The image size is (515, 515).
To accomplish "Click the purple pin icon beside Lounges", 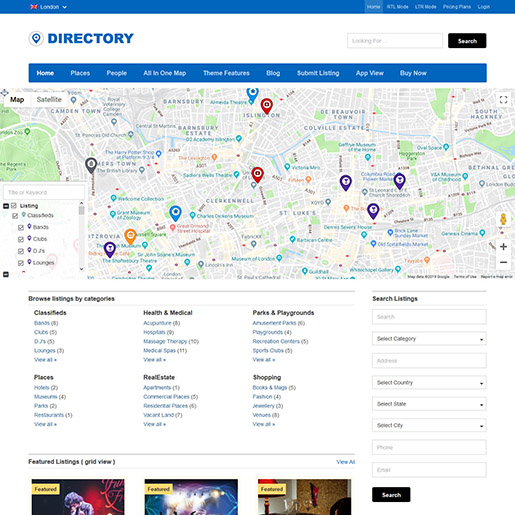I will (x=29, y=262).
